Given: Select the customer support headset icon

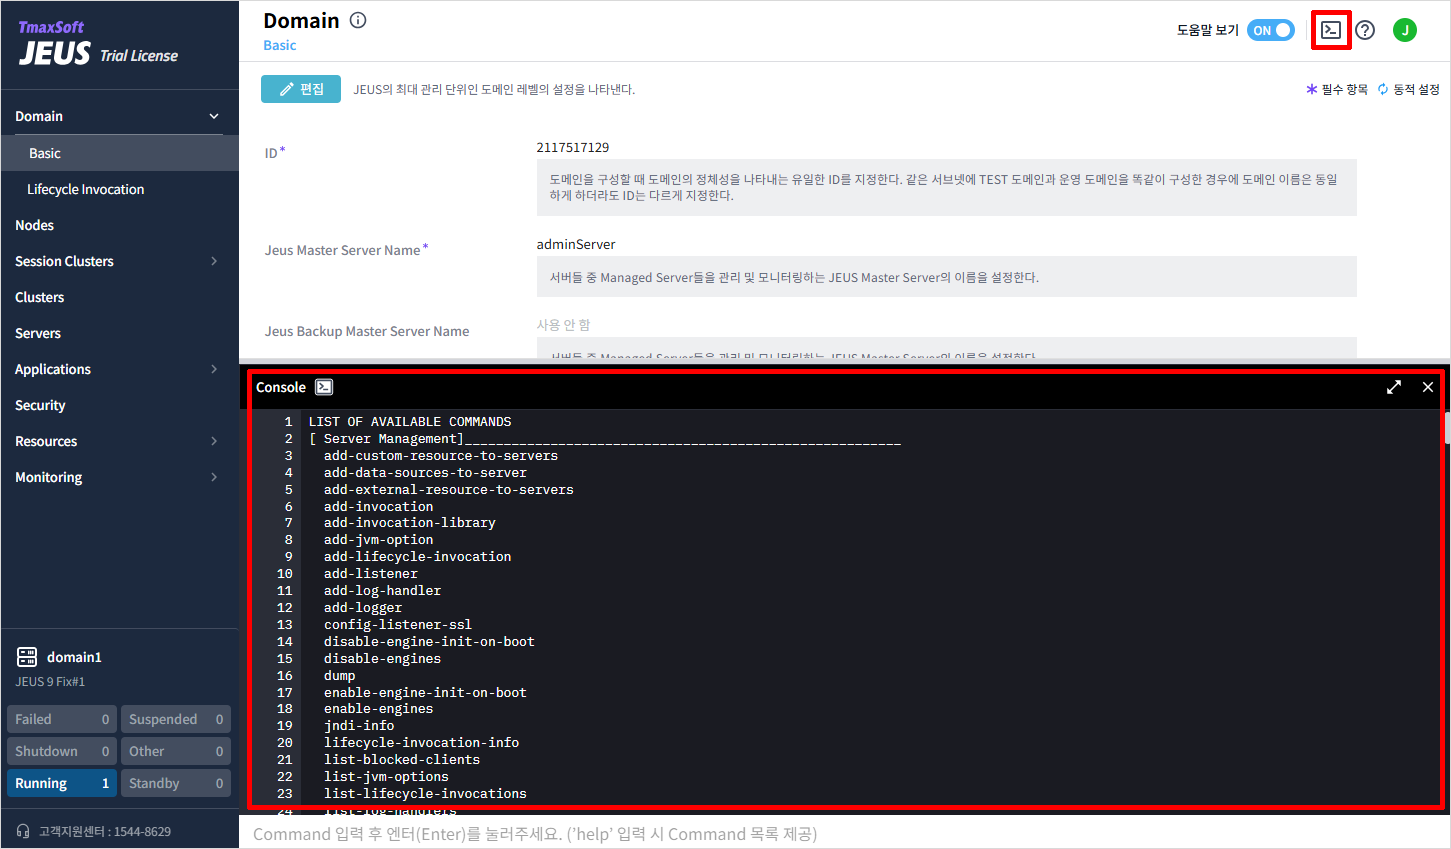Looking at the screenshot, I should pos(23,831).
